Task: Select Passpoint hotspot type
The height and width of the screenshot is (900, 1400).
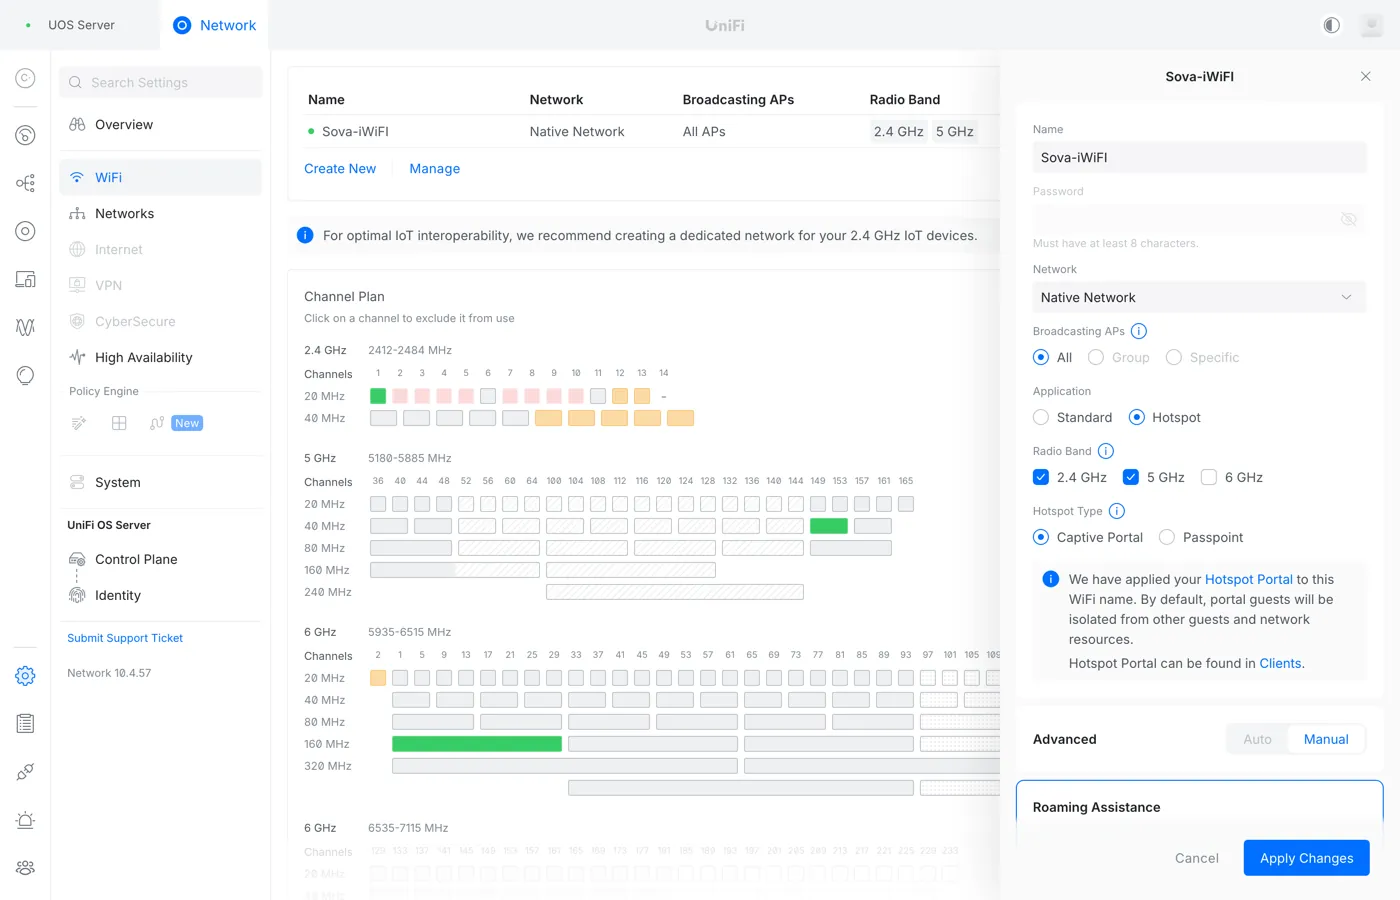Action: click(x=1167, y=537)
